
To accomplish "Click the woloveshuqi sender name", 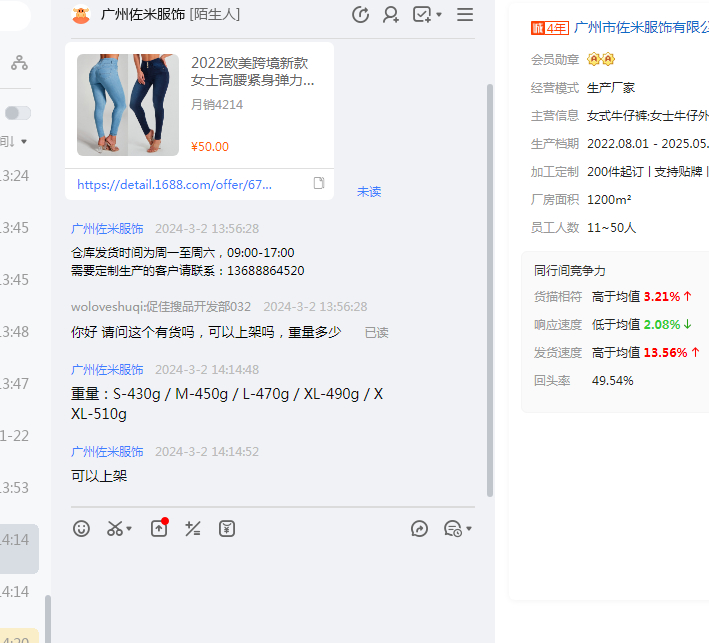I will pyautogui.click(x=161, y=307).
